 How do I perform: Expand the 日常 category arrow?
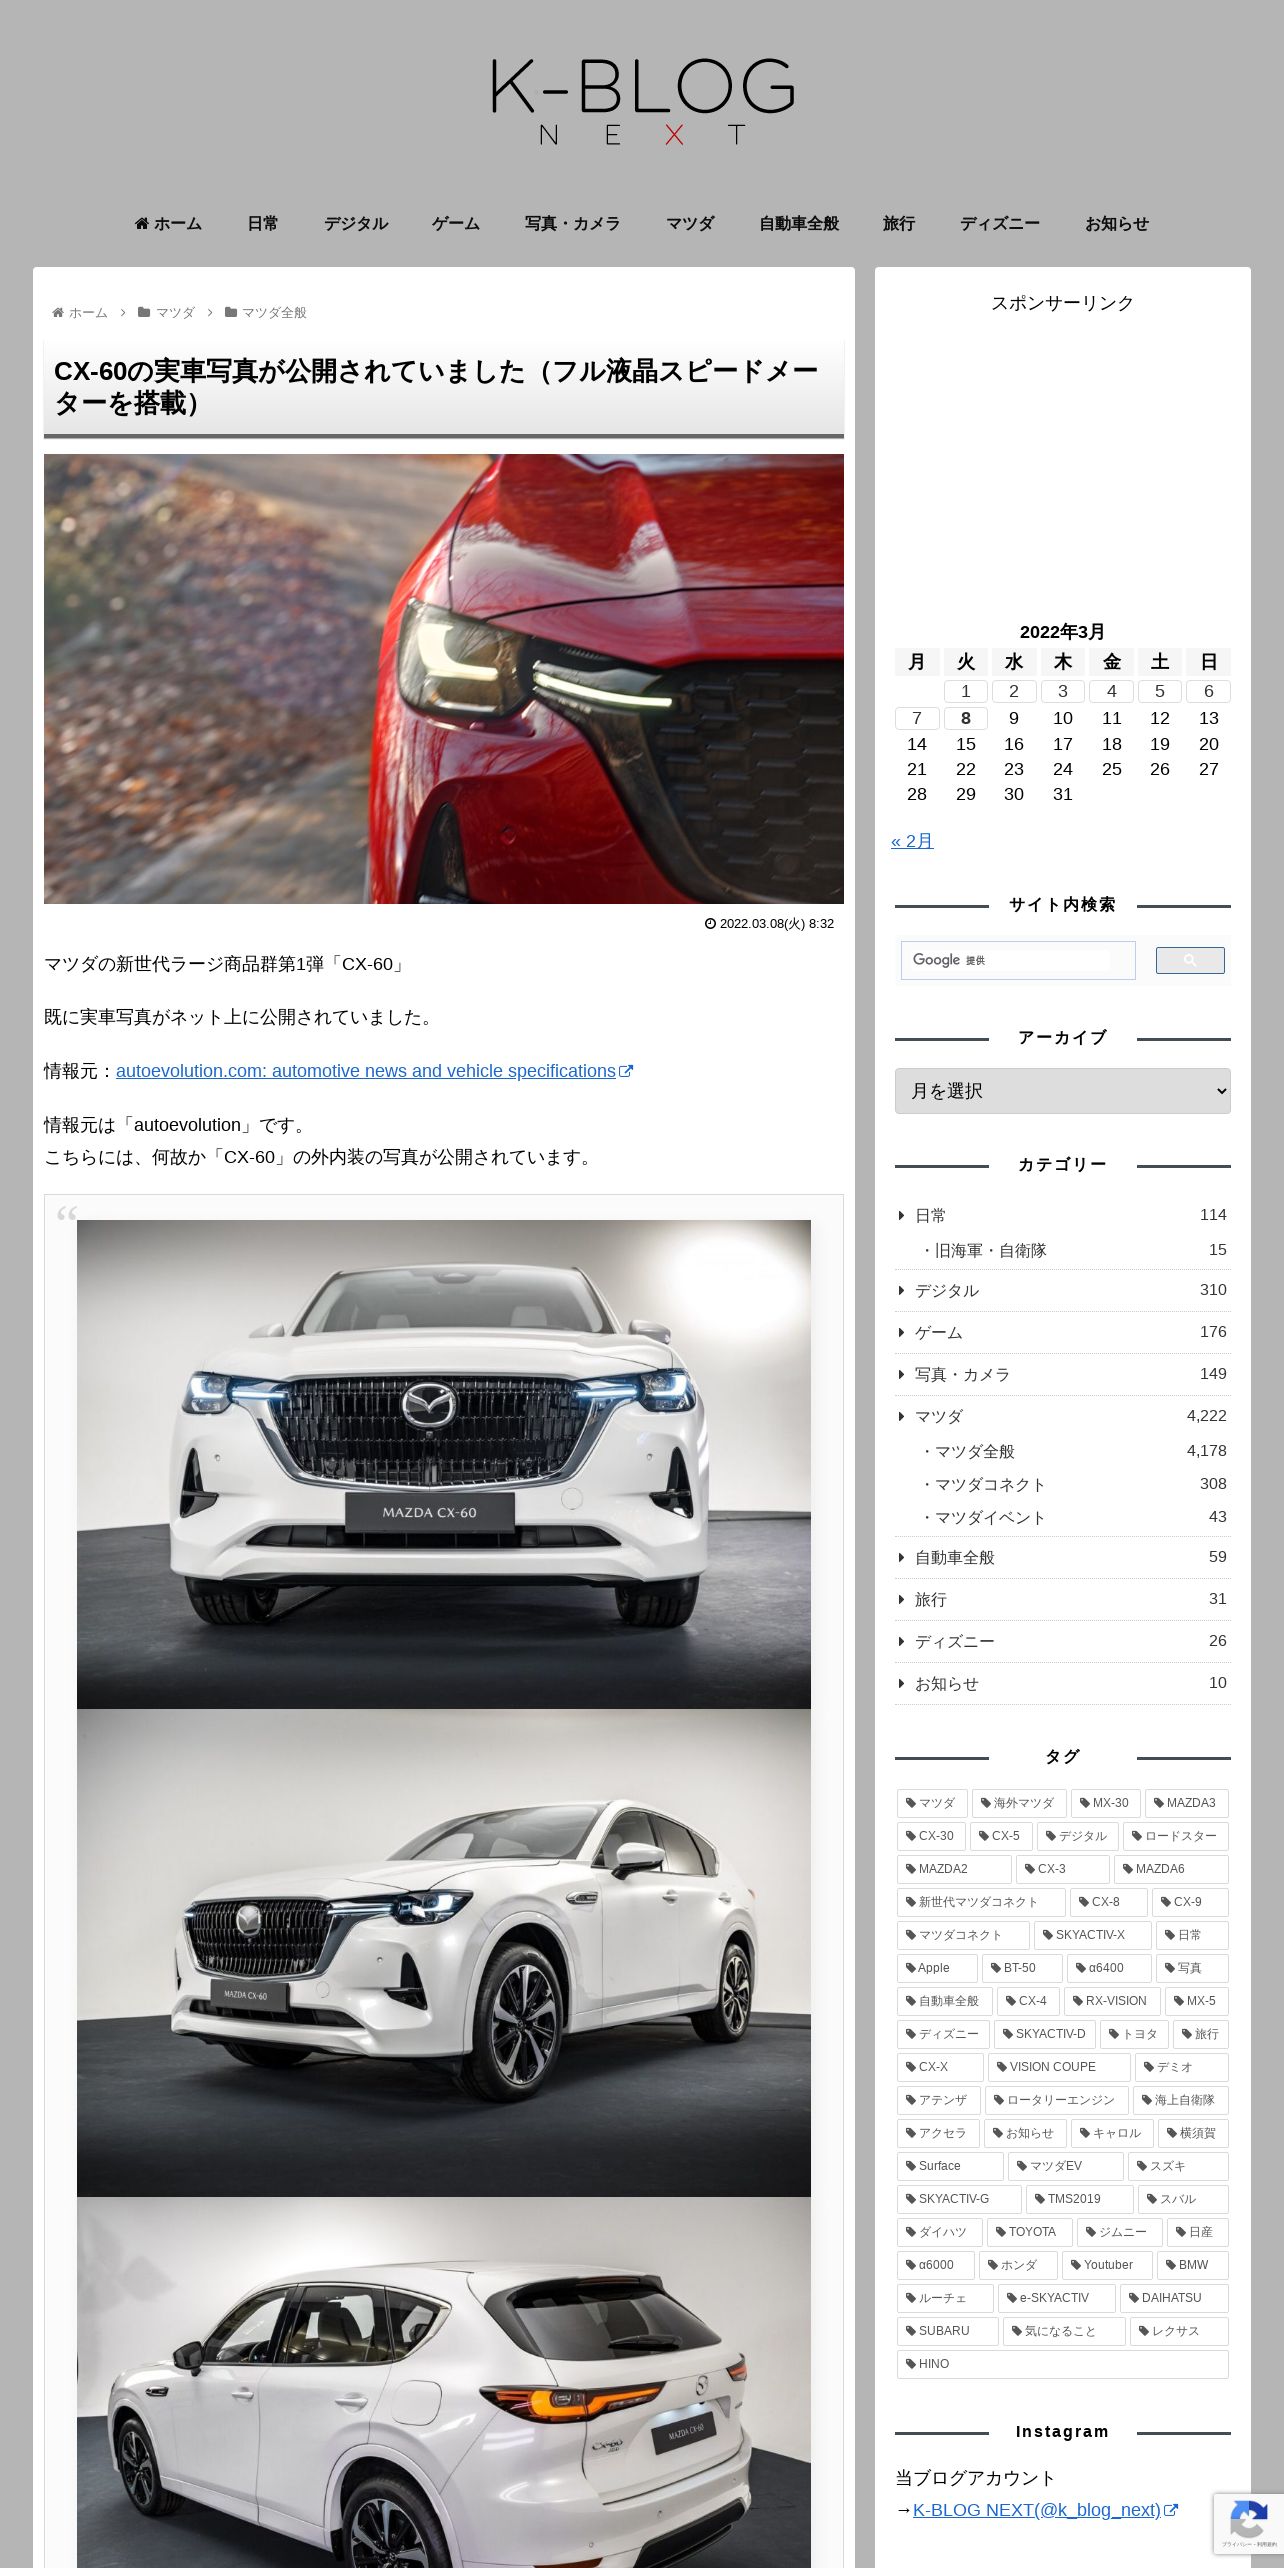tap(902, 1216)
